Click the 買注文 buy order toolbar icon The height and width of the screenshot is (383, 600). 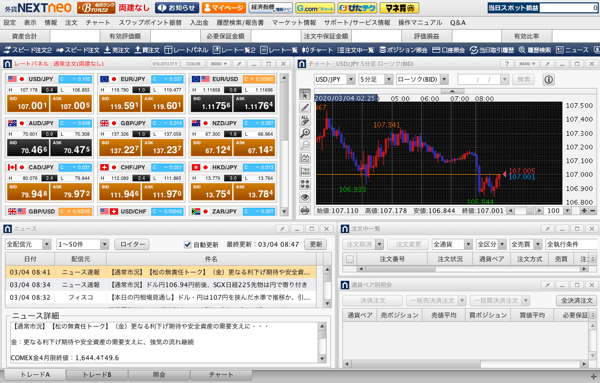tap(147, 50)
